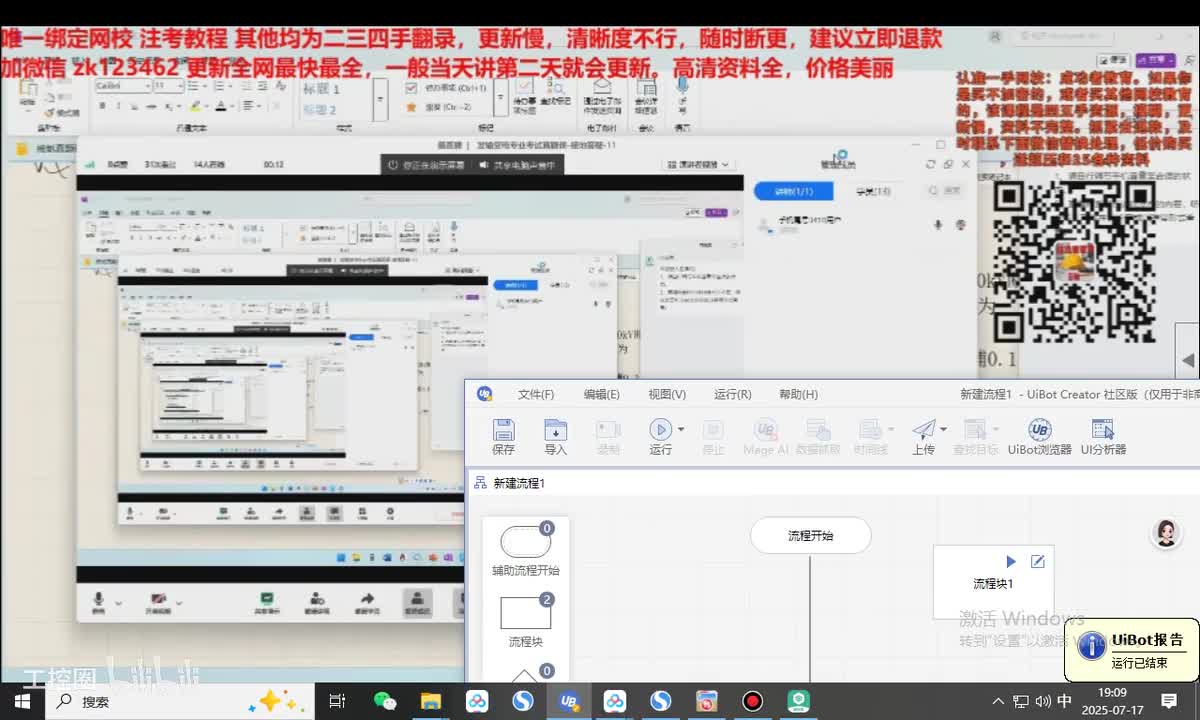Expand the styles gallery dropdown
Viewport: 1200px width, 720px height.
381,100
